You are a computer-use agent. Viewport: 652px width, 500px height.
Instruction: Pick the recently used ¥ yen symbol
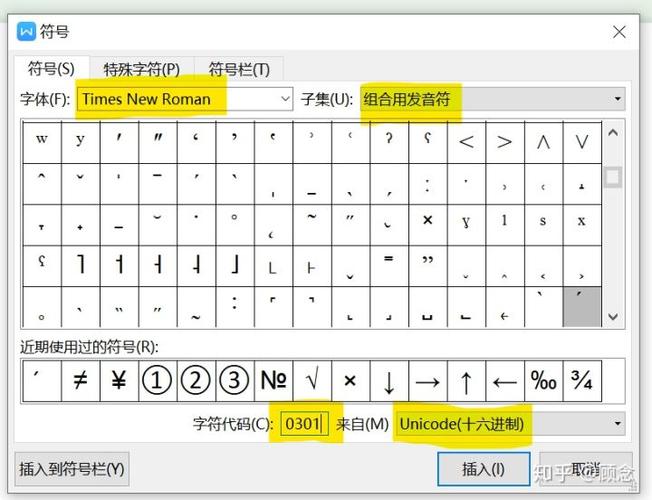[x=119, y=381]
